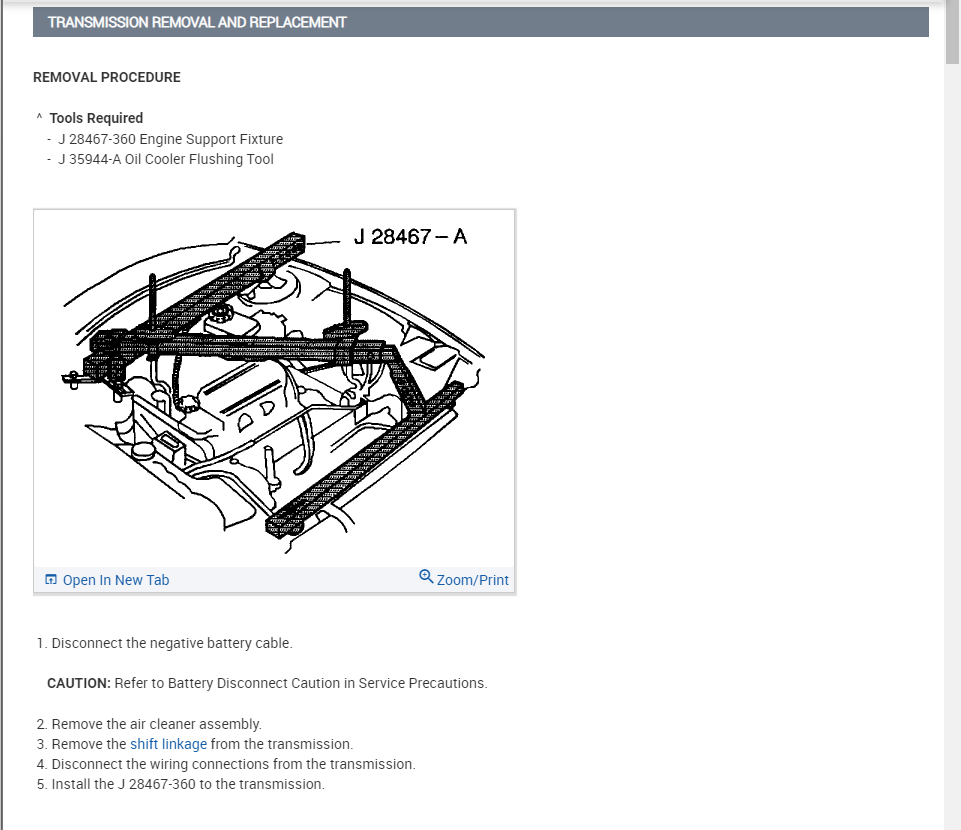Select step 5 Install the J 28467-360
Image resolution: width=961 pixels, height=830 pixels.
[x=181, y=785]
